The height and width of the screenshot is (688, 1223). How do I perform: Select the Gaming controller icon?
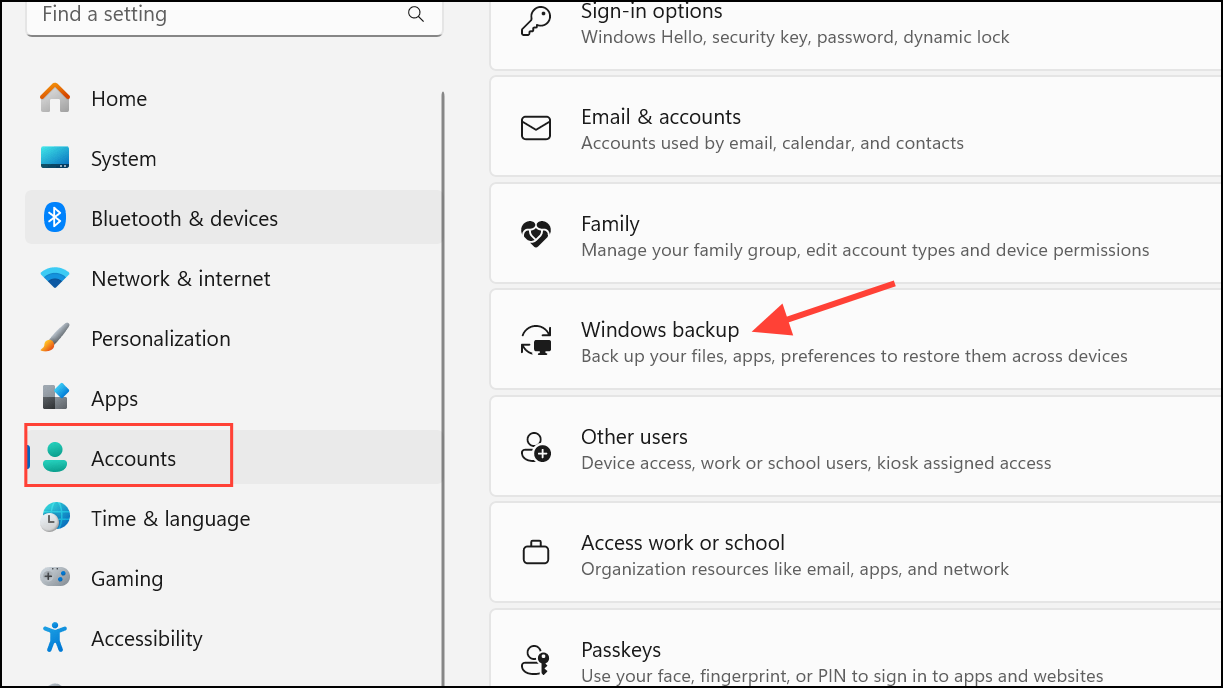point(54,578)
